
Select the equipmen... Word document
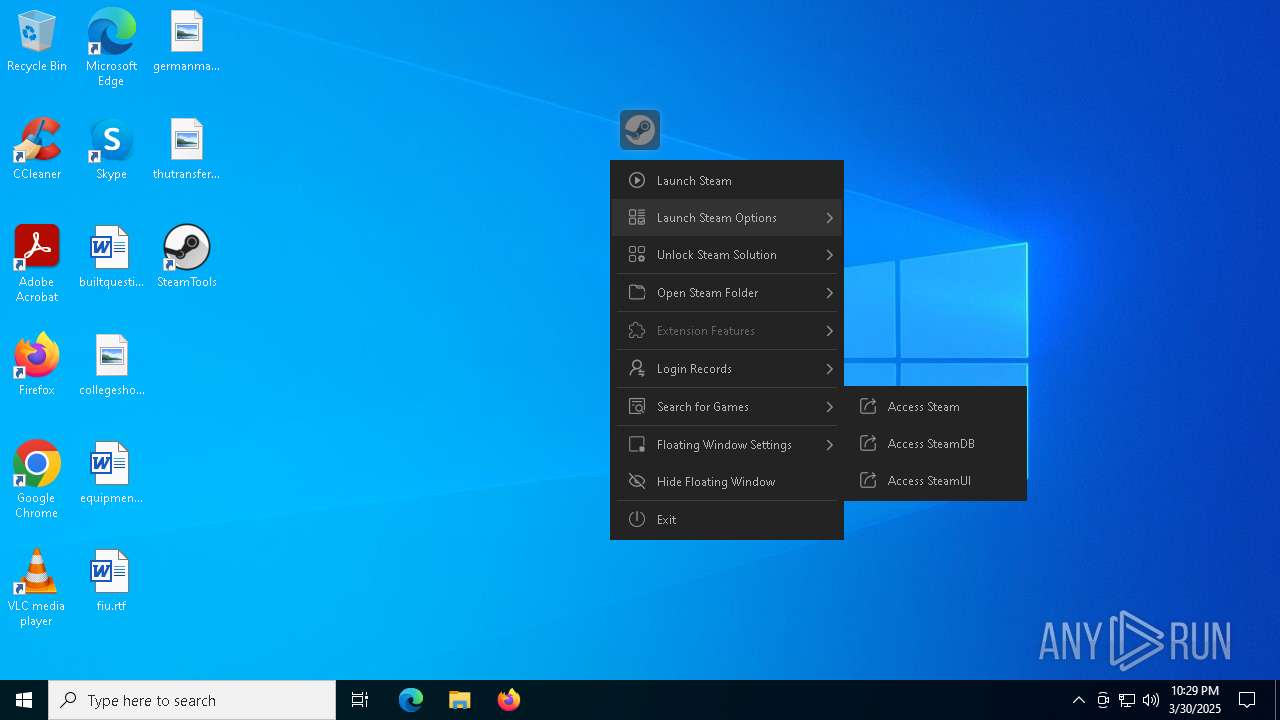[x=111, y=472]
